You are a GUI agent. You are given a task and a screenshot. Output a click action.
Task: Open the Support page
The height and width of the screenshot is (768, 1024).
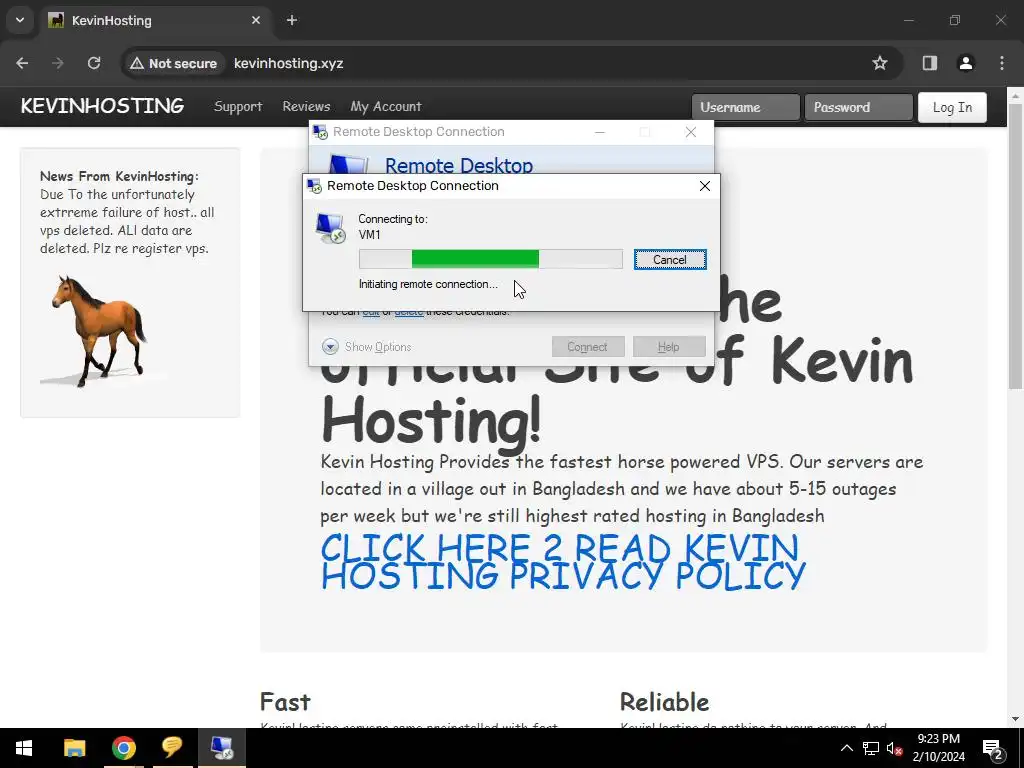238,106
